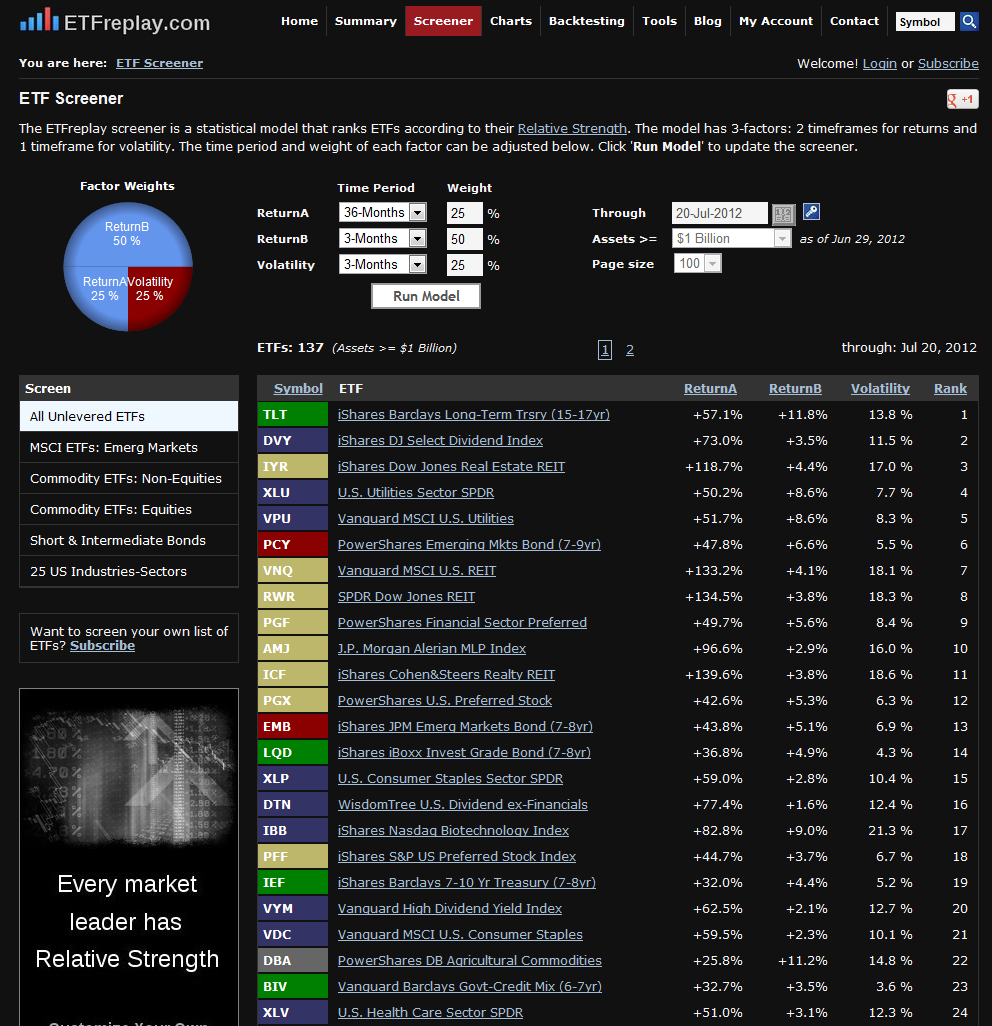Open the Tools menu item
The image size is (992, 1026).
(660, 21)
